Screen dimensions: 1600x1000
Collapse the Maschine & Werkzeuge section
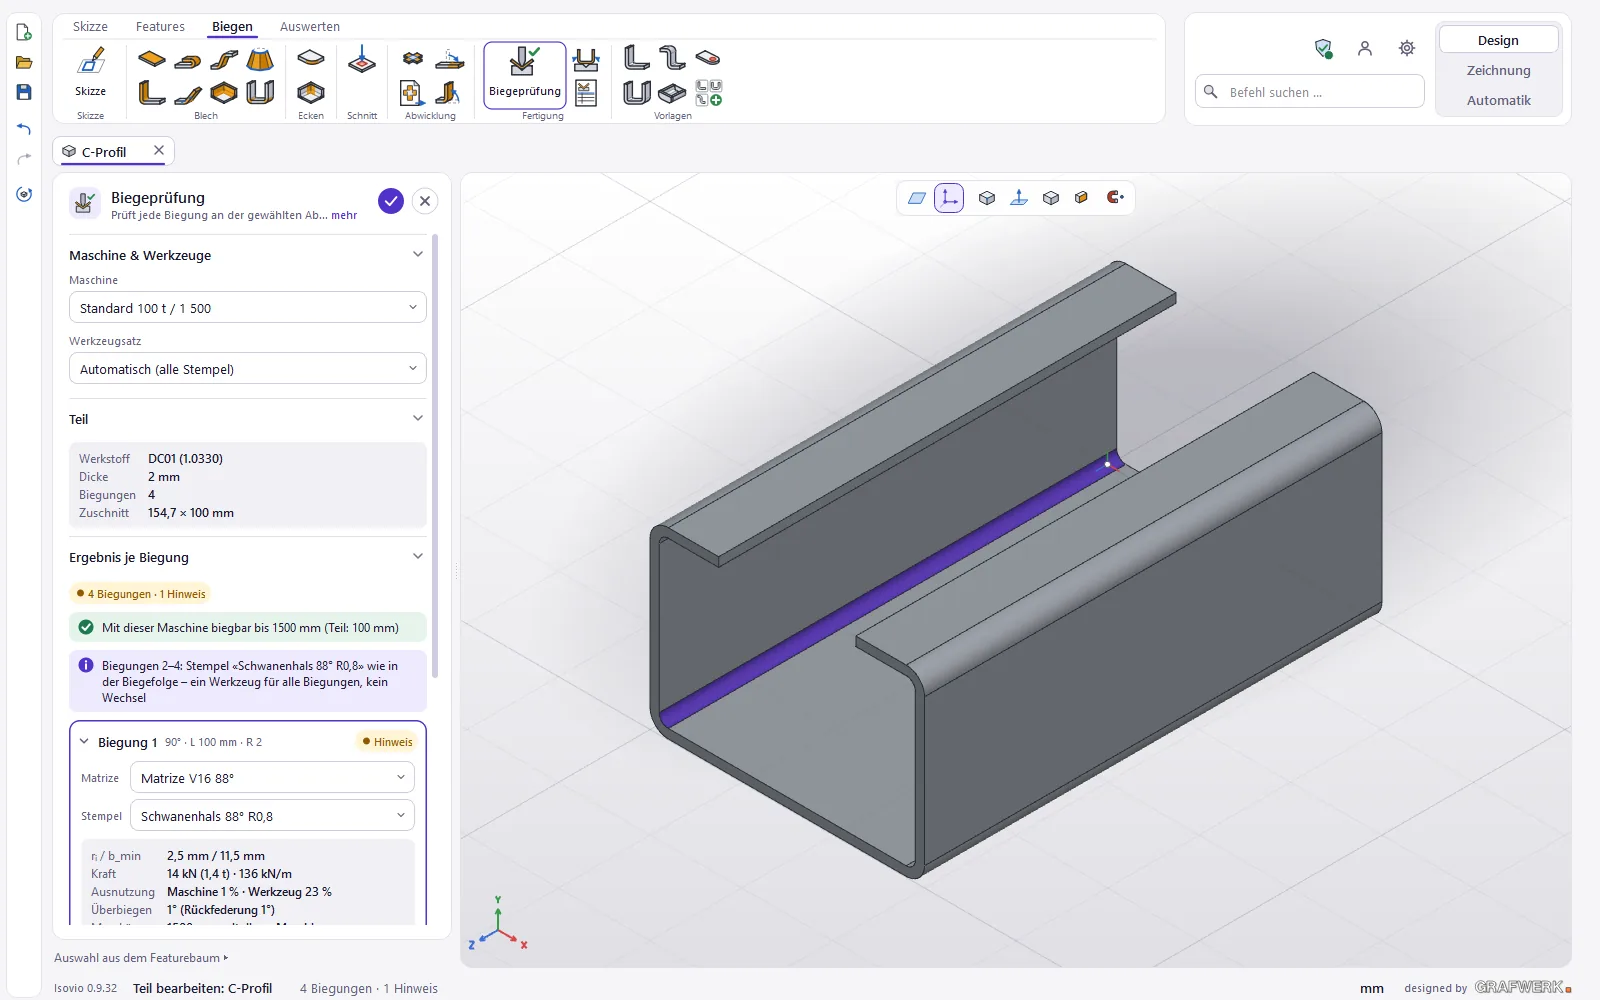click(x=418, y=255)
